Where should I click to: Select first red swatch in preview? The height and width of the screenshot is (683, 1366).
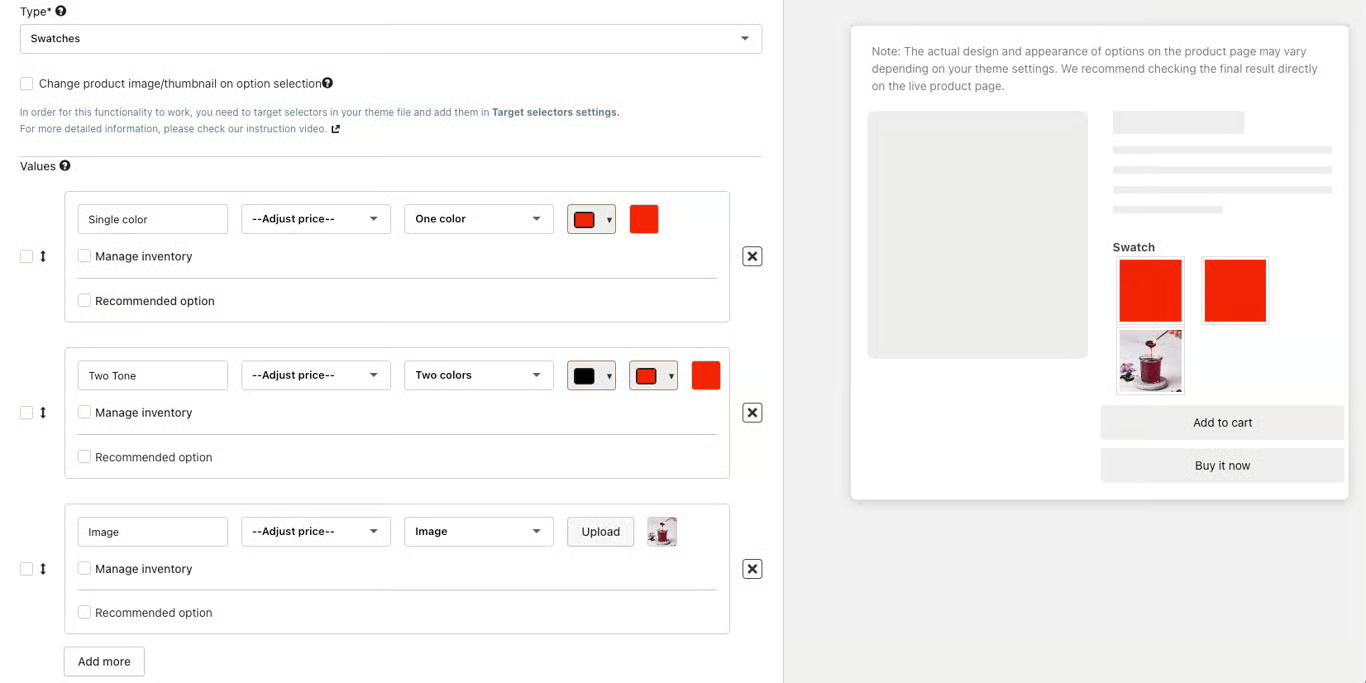click(x=1150, y=291)
